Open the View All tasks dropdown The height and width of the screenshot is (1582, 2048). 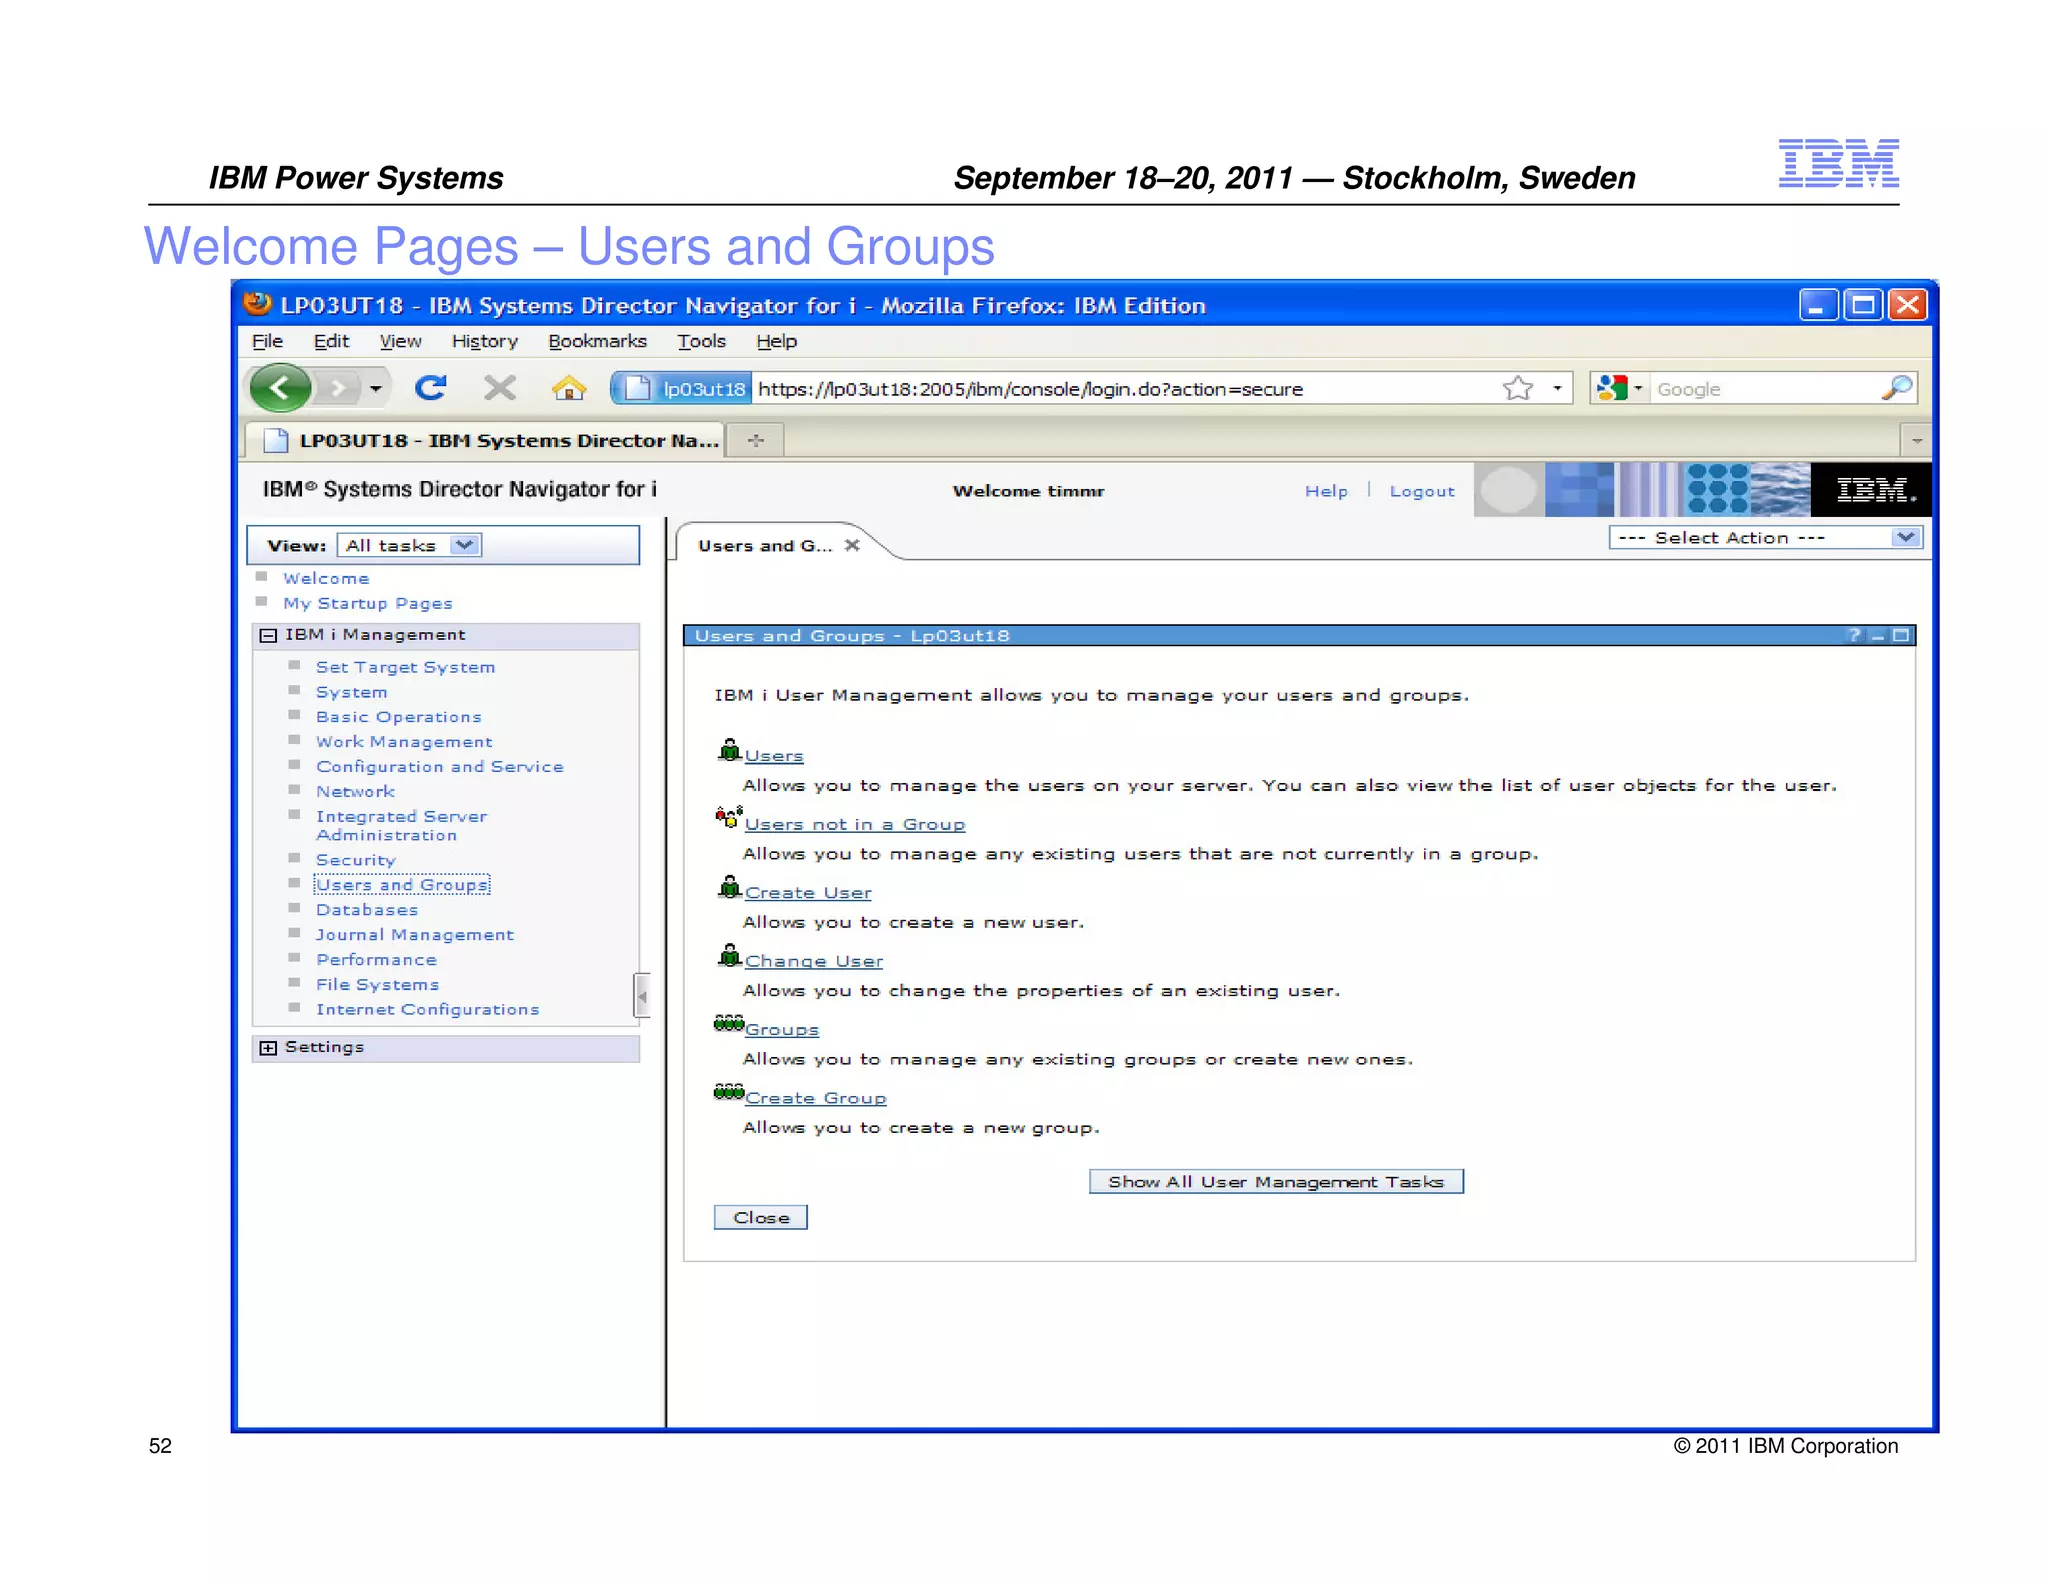coord(409,545)
